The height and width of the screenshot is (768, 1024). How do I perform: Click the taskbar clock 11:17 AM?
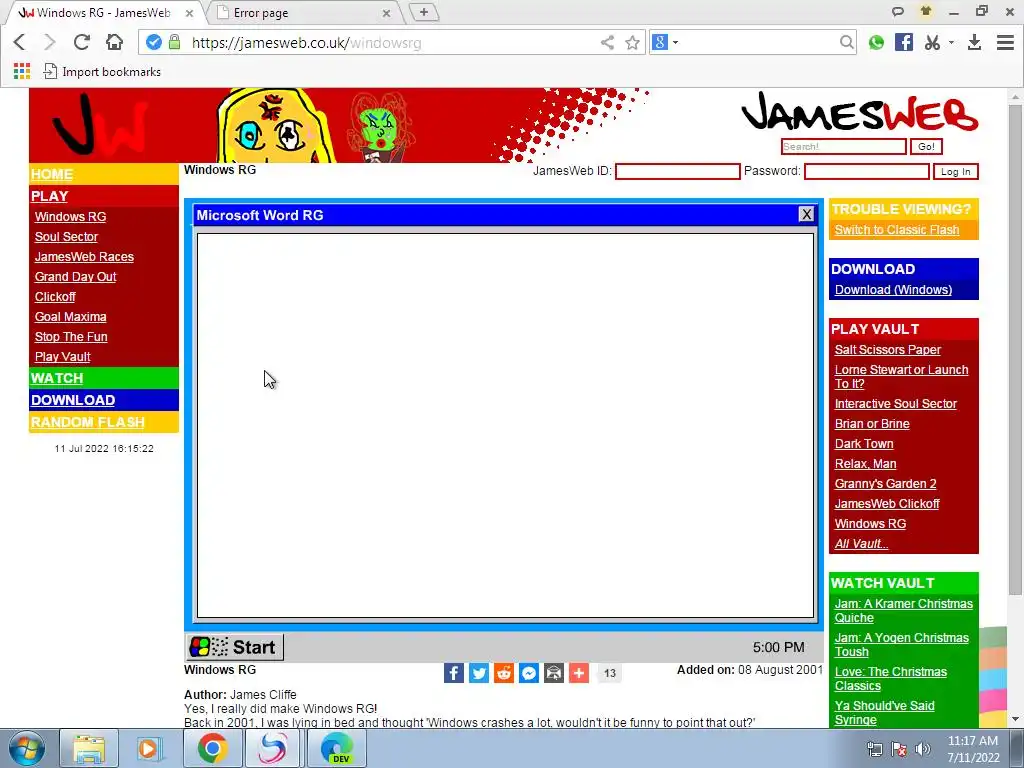pos(973,748)
